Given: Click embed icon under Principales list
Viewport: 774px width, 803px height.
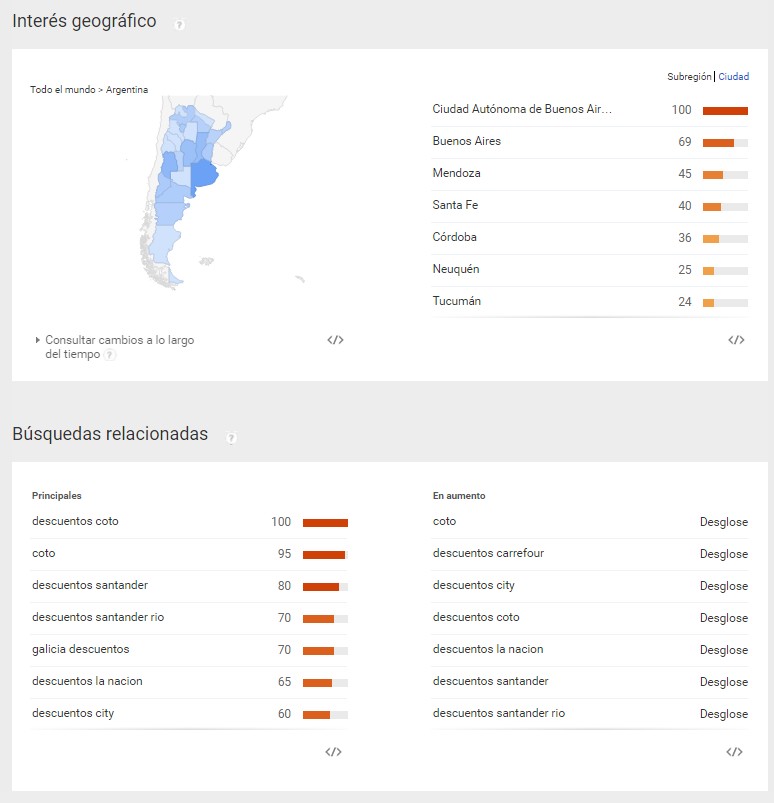Looking at the screenshot, I should click(x=333, y=752).
